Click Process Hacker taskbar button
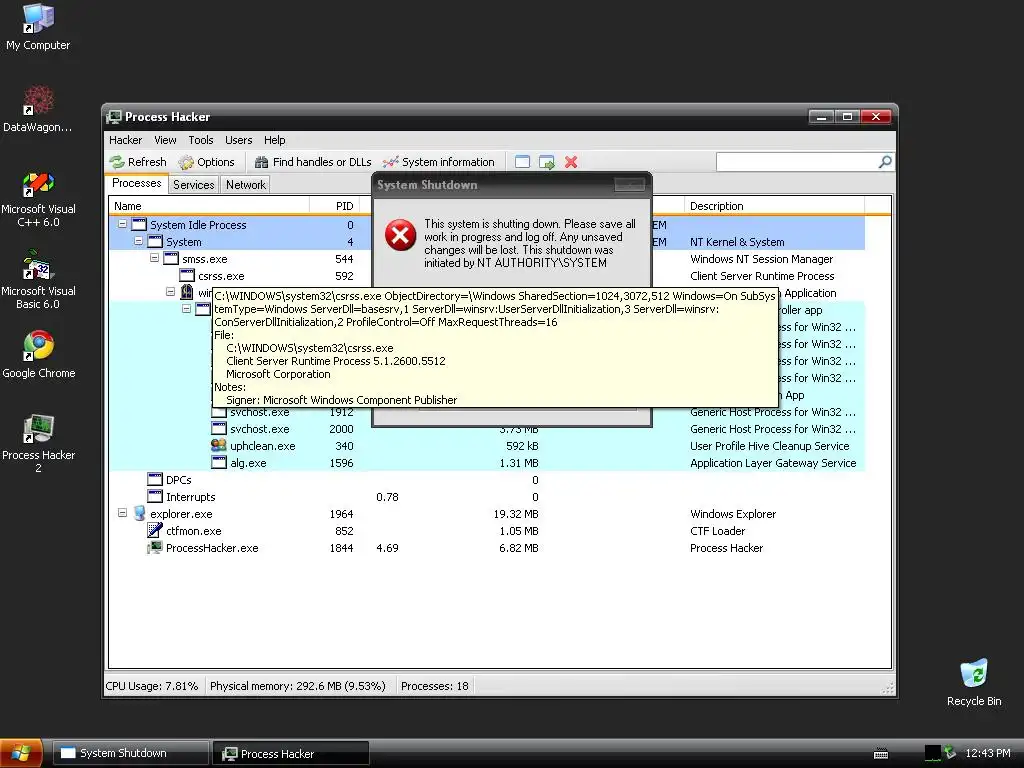Image resolution: width=1024 pixels, height=768 pixels. pos(291,753)
